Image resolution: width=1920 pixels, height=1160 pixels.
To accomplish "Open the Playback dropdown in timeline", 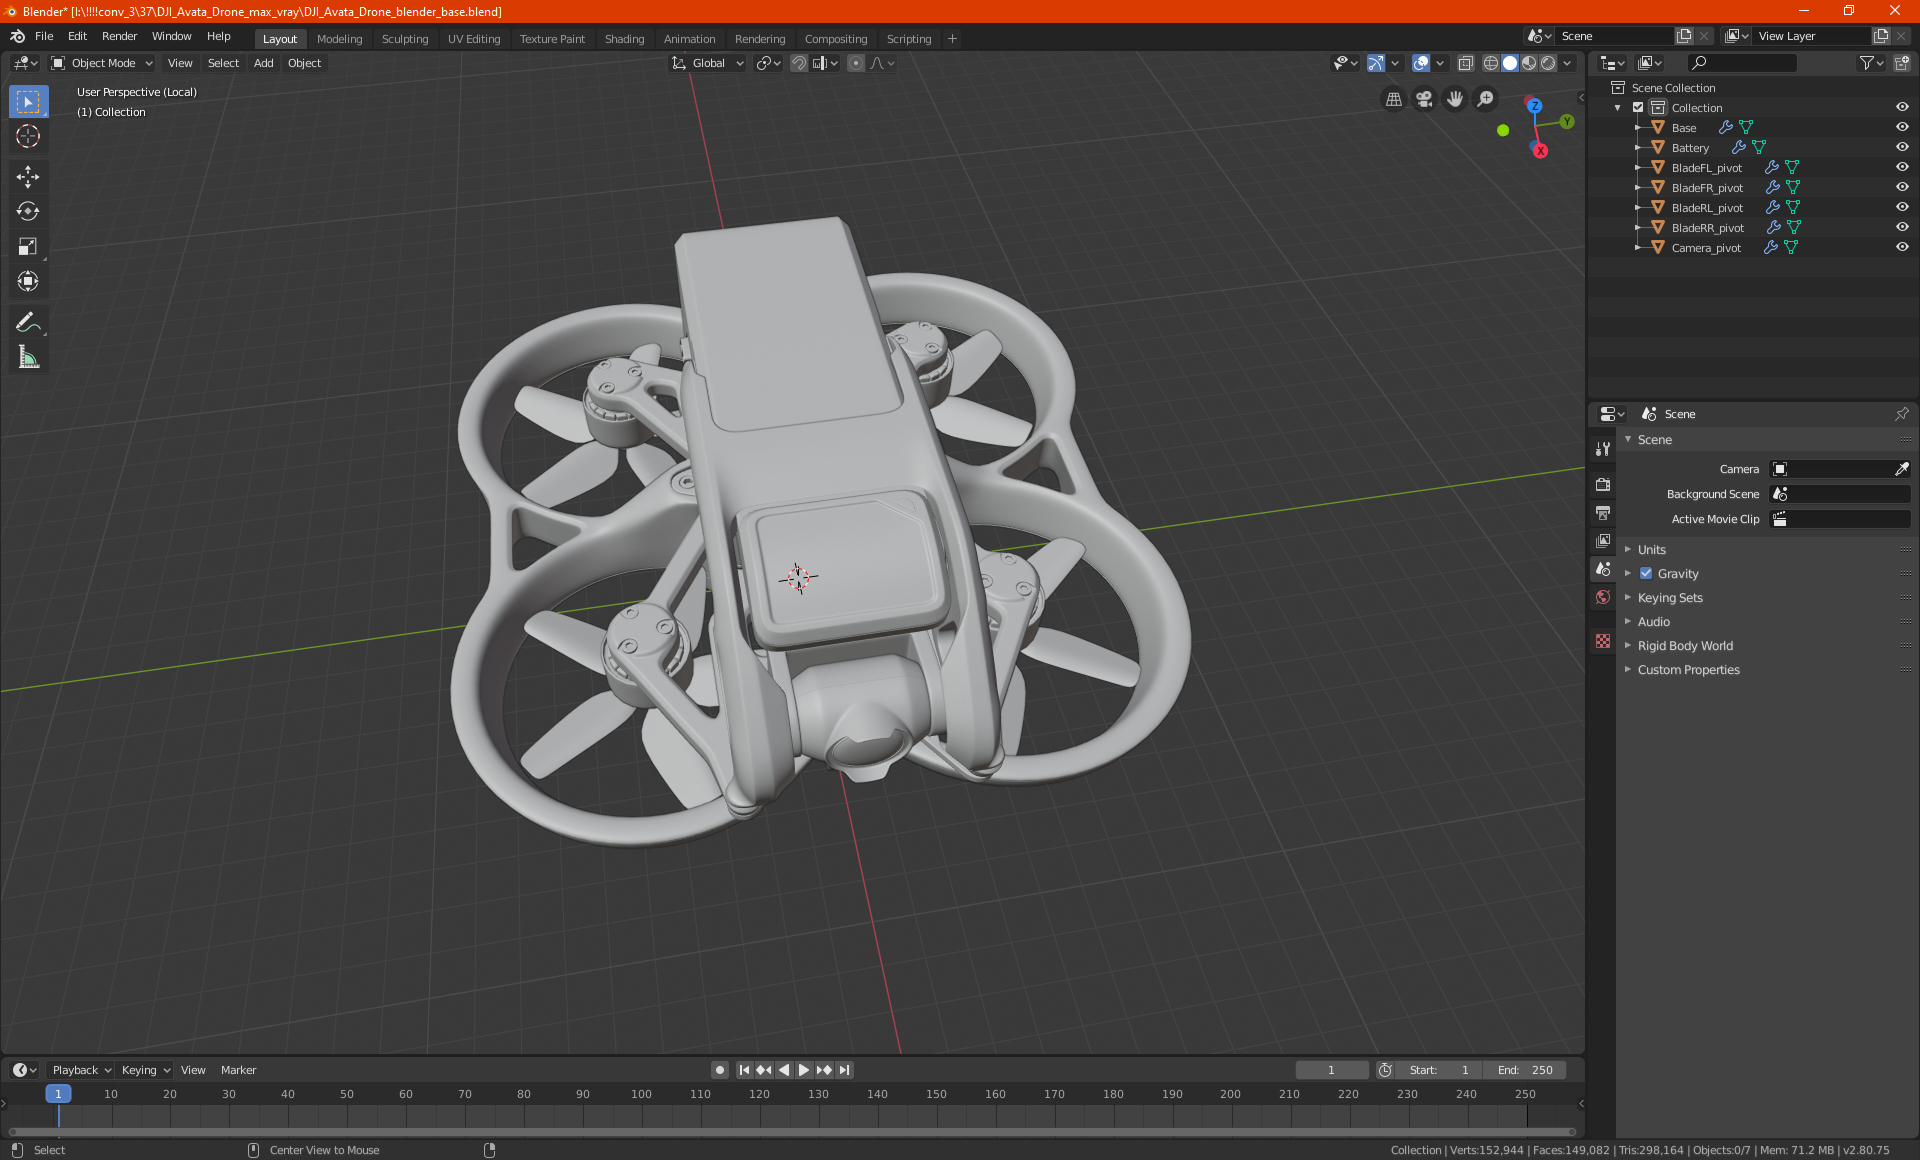I will pyautogui.click(x=82, y=1070).
